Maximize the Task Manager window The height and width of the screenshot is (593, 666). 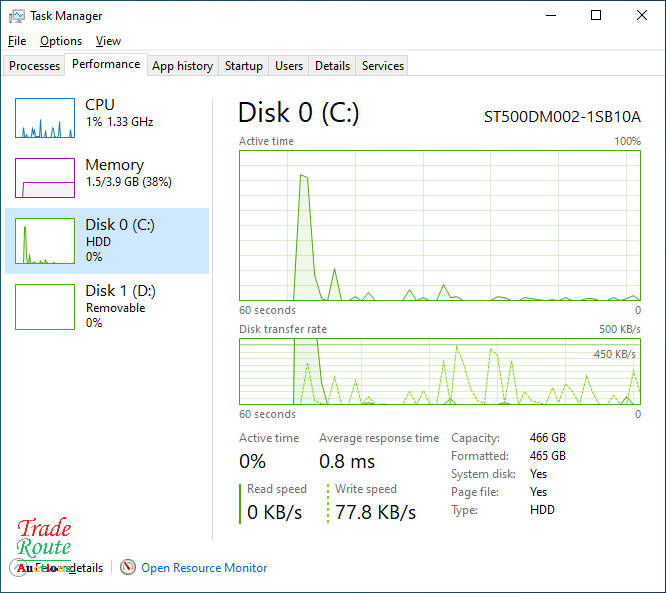click(x=596, y=16)
